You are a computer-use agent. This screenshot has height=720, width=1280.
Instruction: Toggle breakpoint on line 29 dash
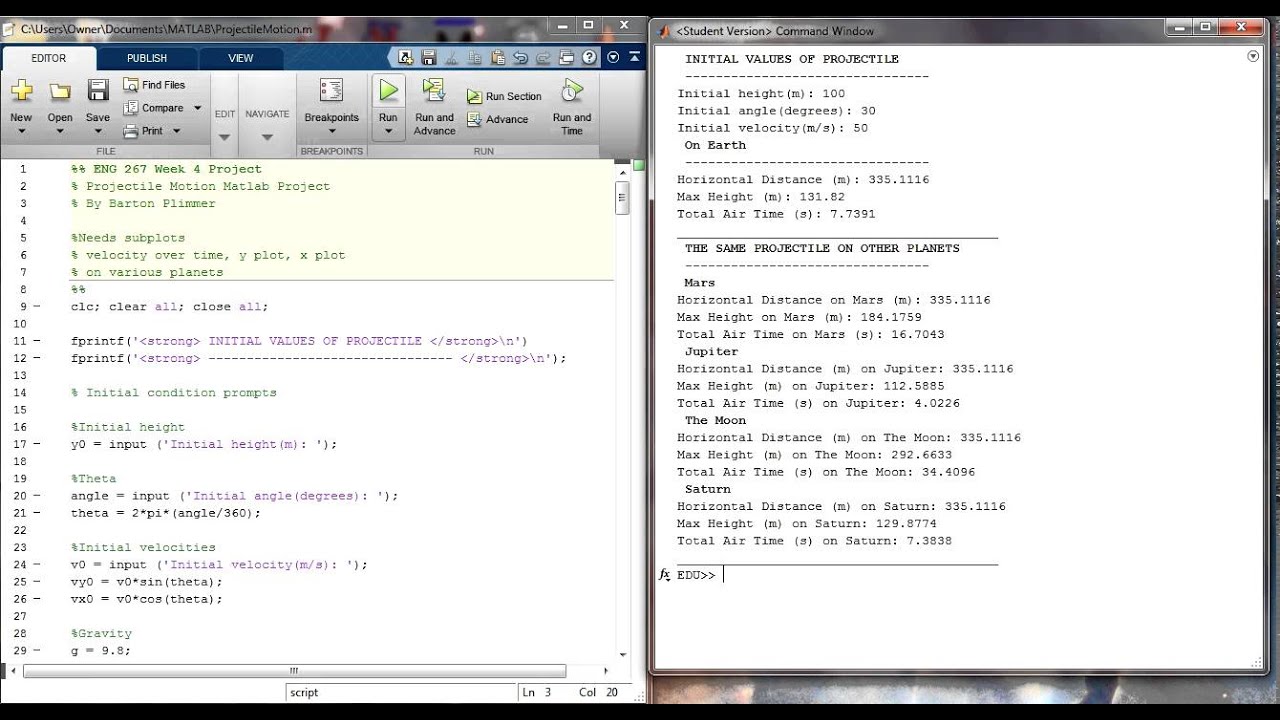pyautogui.click(x=36, y=651)
